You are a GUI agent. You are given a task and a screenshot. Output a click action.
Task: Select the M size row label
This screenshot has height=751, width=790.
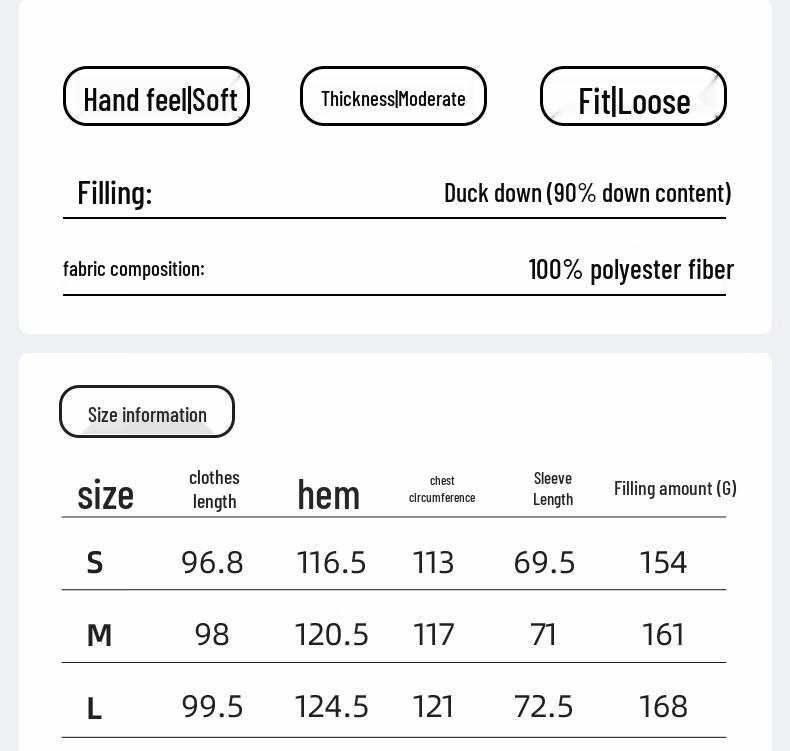pos(99,635)
